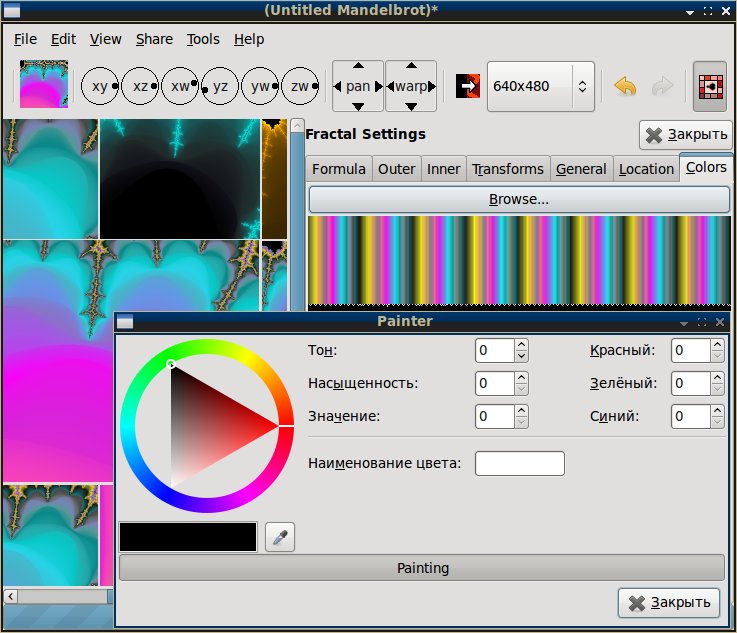Click the Значение value field
Image resolution: width=737 pixels, height=633 pixels.
click(x=494, y=416)
